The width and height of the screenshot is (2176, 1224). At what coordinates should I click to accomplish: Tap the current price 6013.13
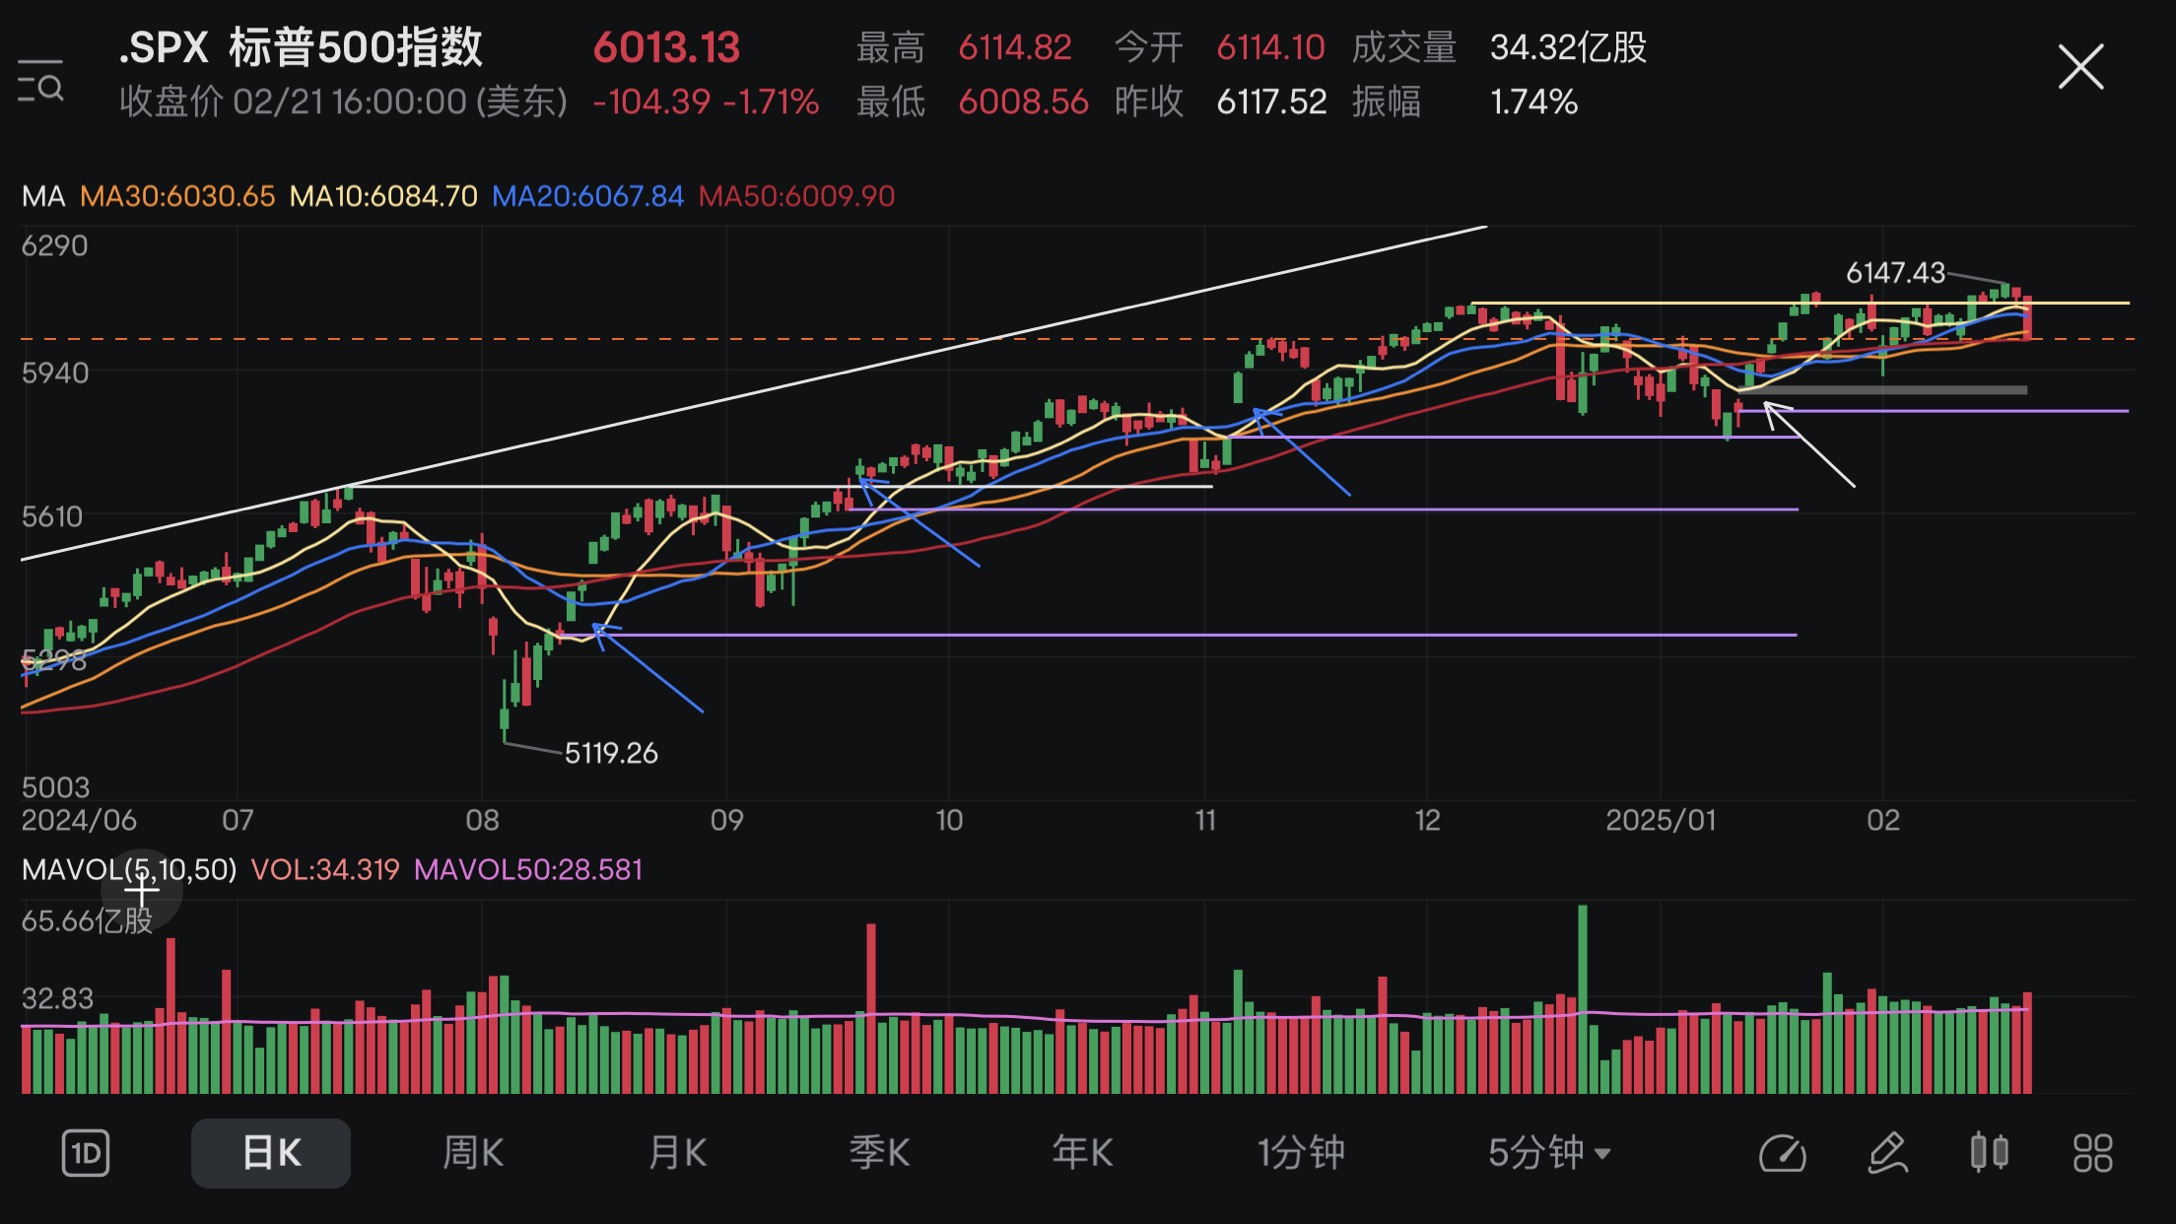tap(666, 47)
